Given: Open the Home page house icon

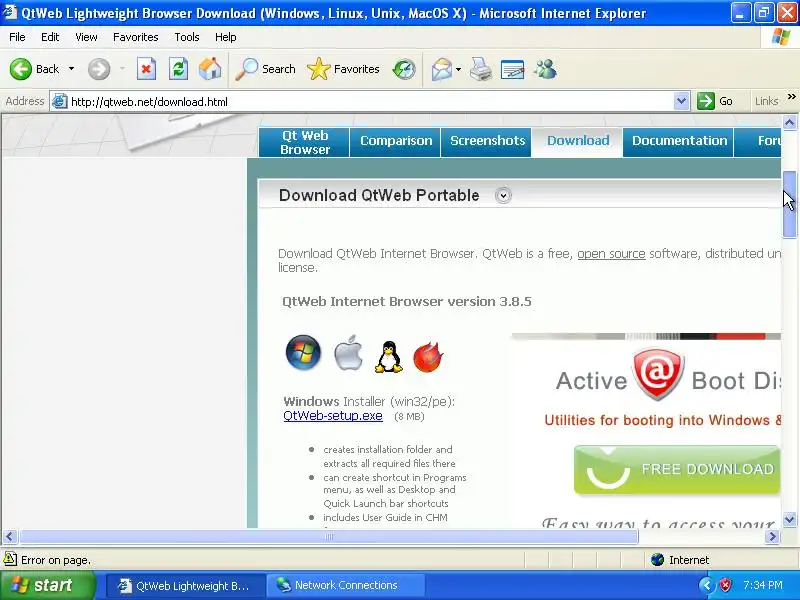Looking at the screenshot, I should coord(210,69).
